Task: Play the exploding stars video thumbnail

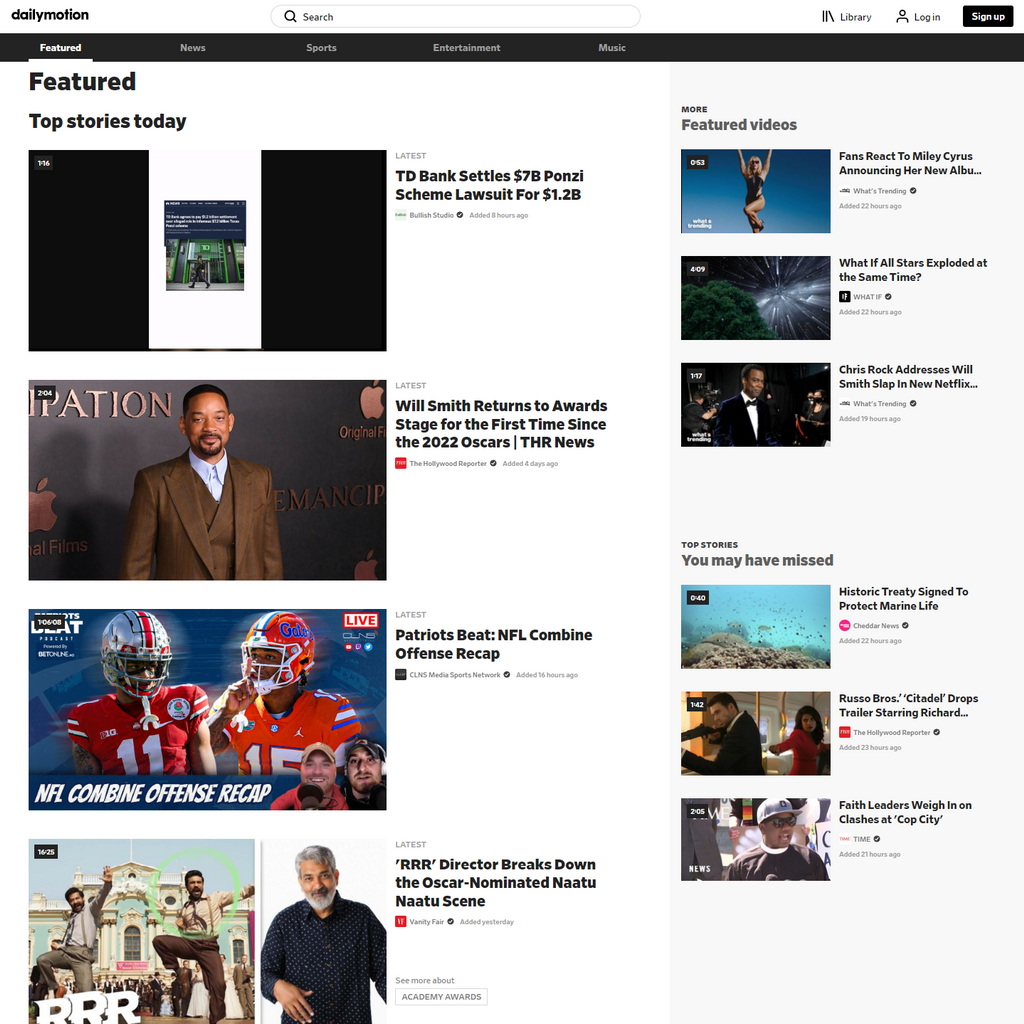Action: pyautogui.click(x=756, y=298)
